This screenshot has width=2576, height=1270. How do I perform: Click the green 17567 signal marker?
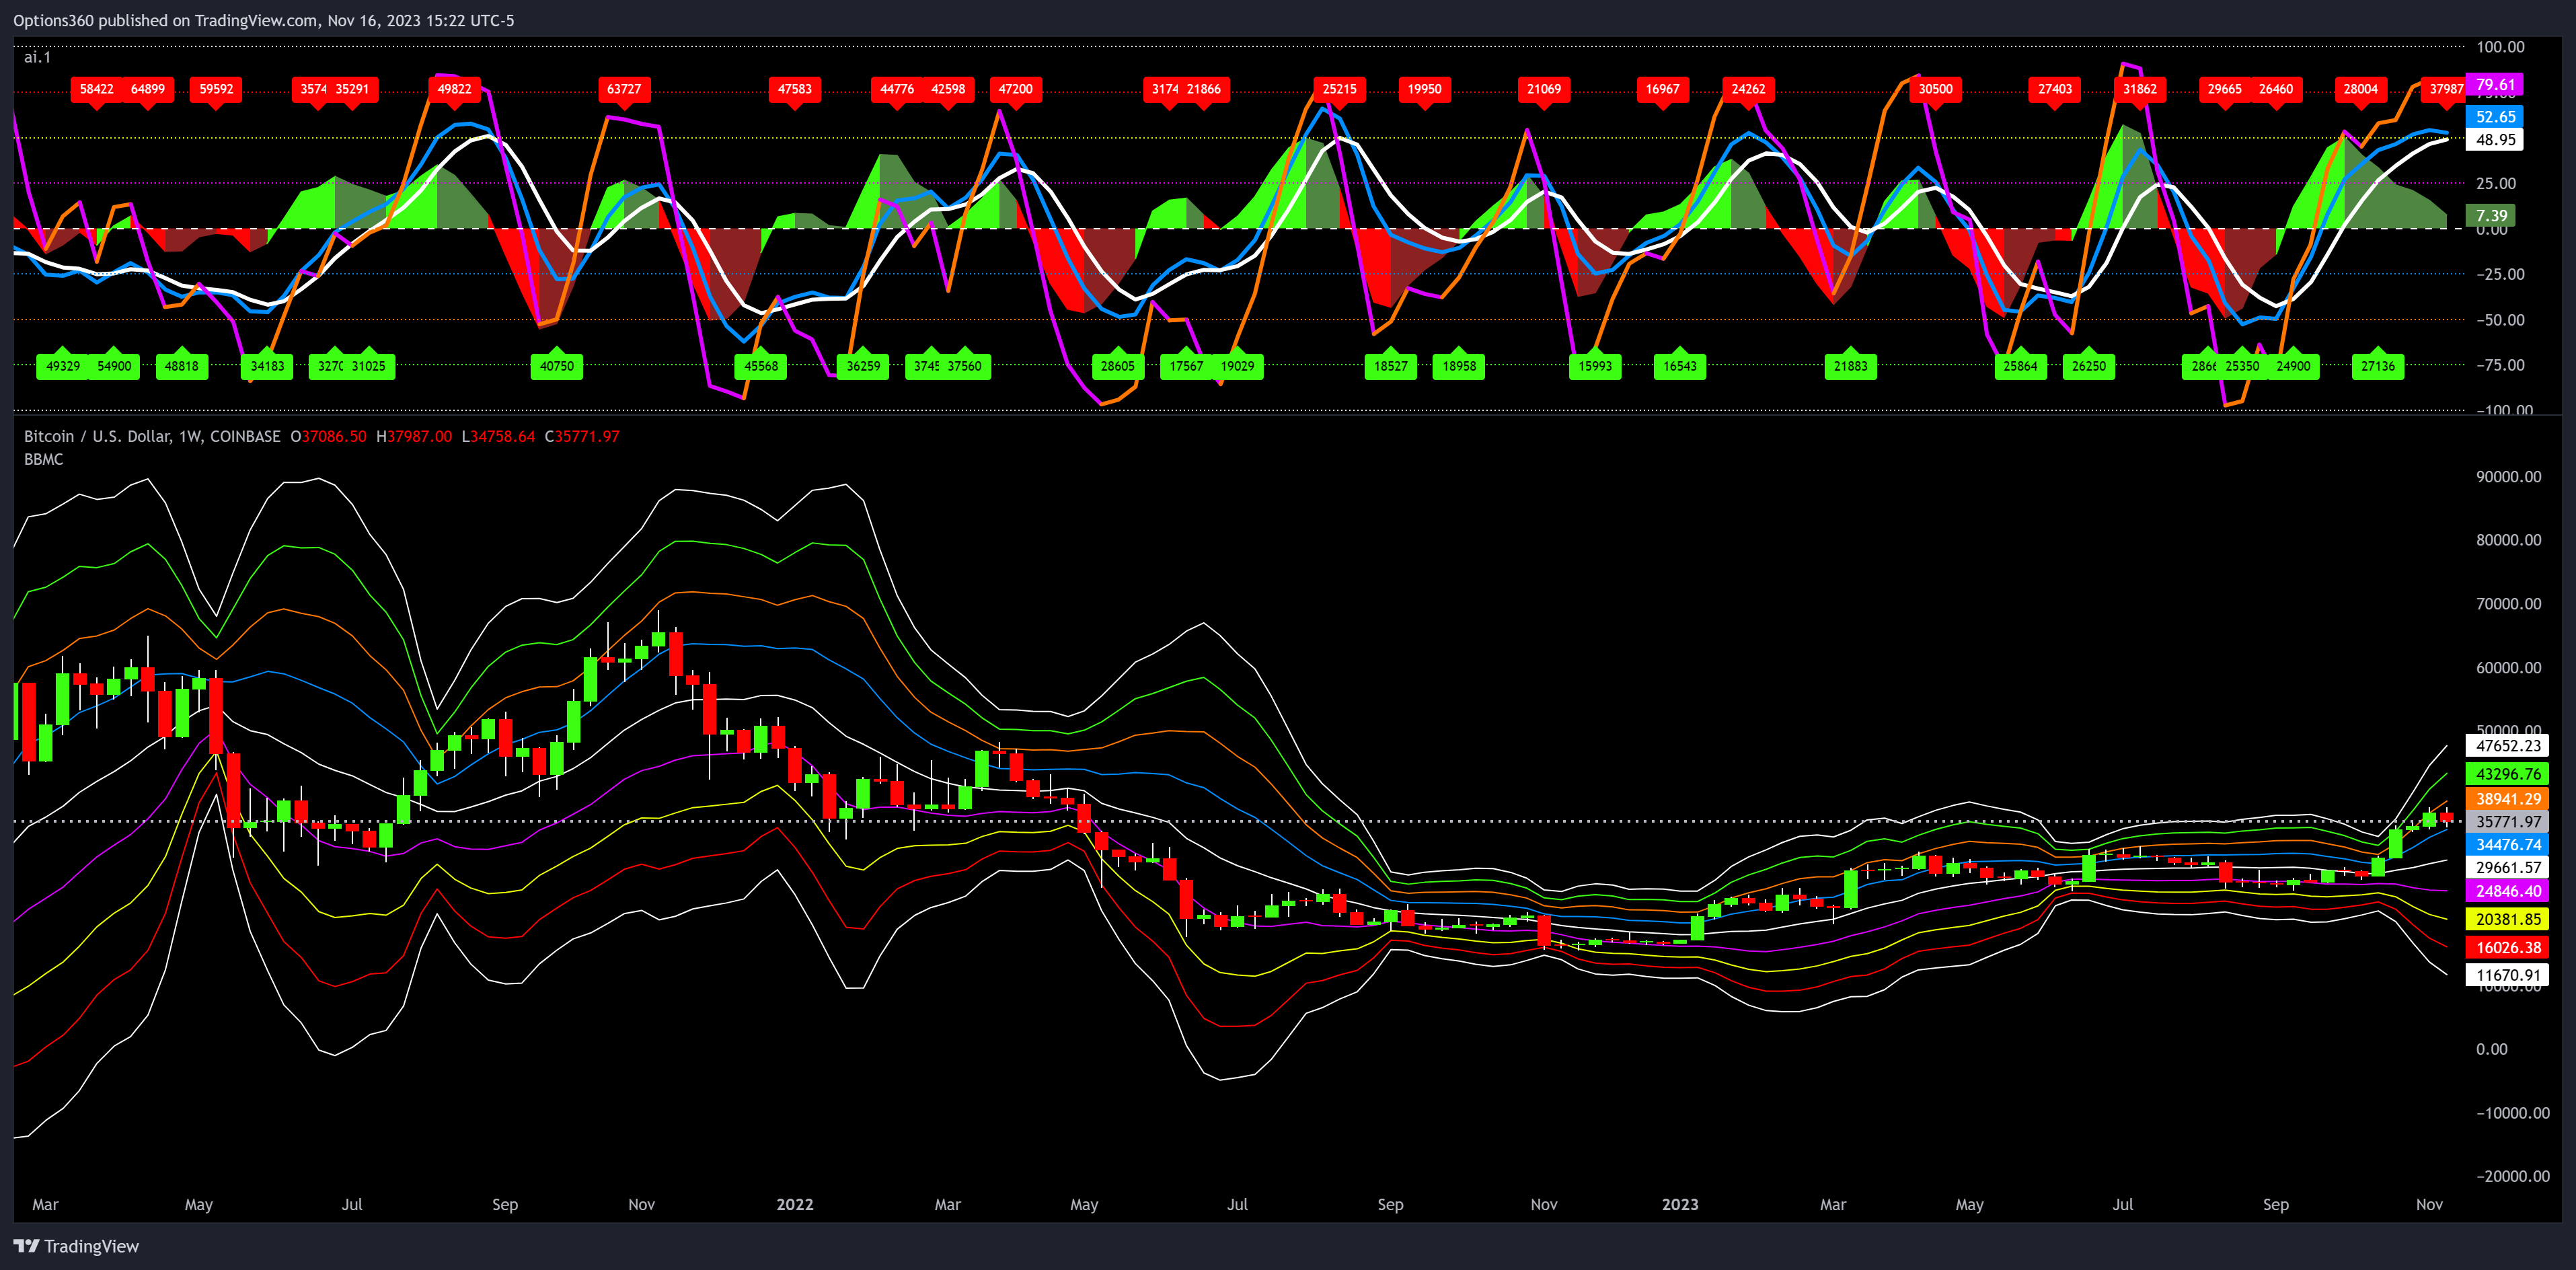click(x=1187, y=366)
